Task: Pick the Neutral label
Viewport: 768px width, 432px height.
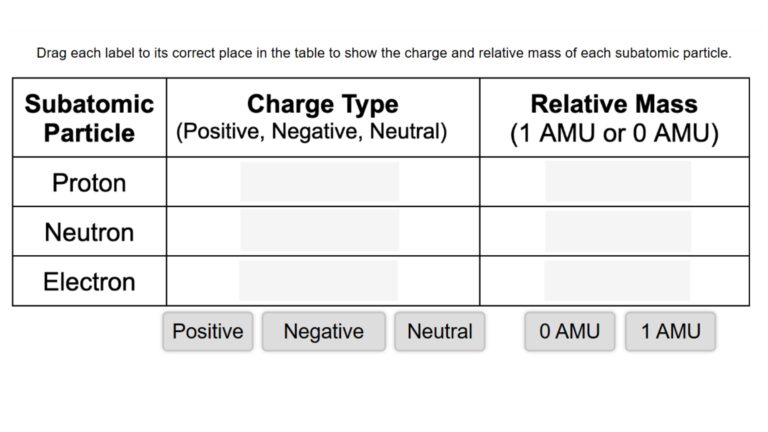Action: tap(439, 332)
